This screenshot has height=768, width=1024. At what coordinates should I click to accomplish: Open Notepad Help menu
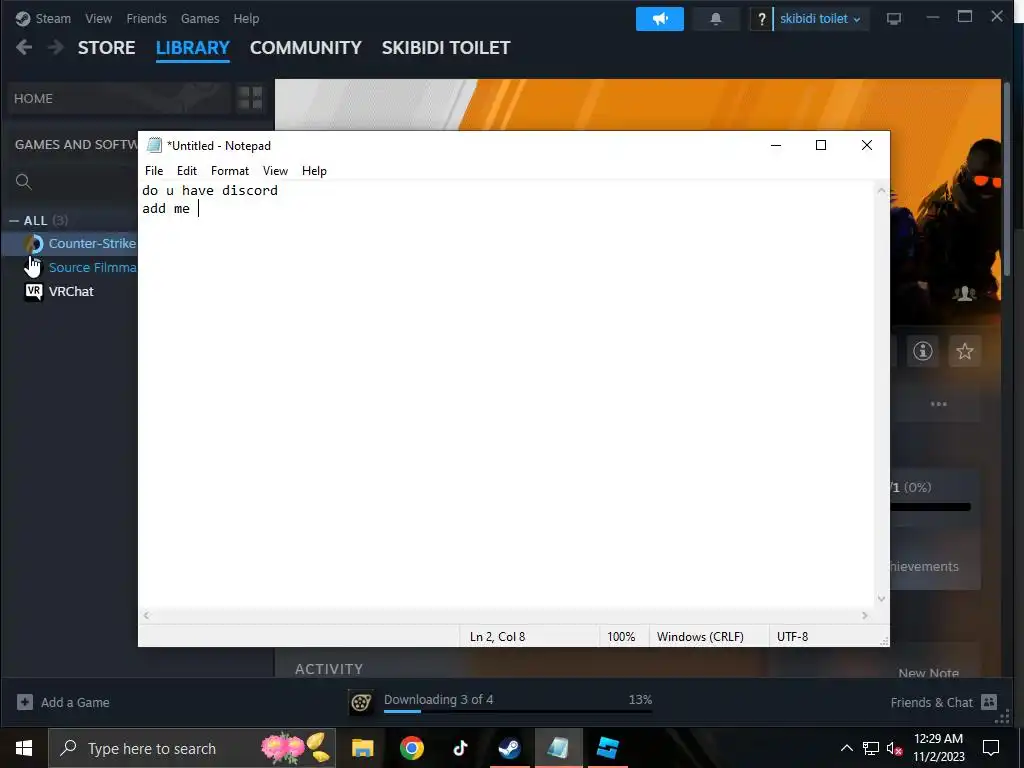point(314,170)
